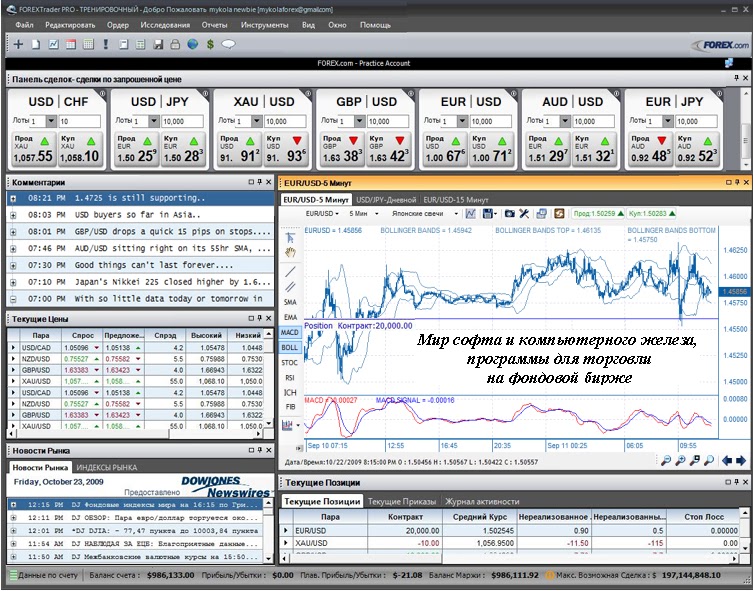Click Прод sell button on AUD USD tile
This screenshot has width=753, height=591.
tap(547, 150)
